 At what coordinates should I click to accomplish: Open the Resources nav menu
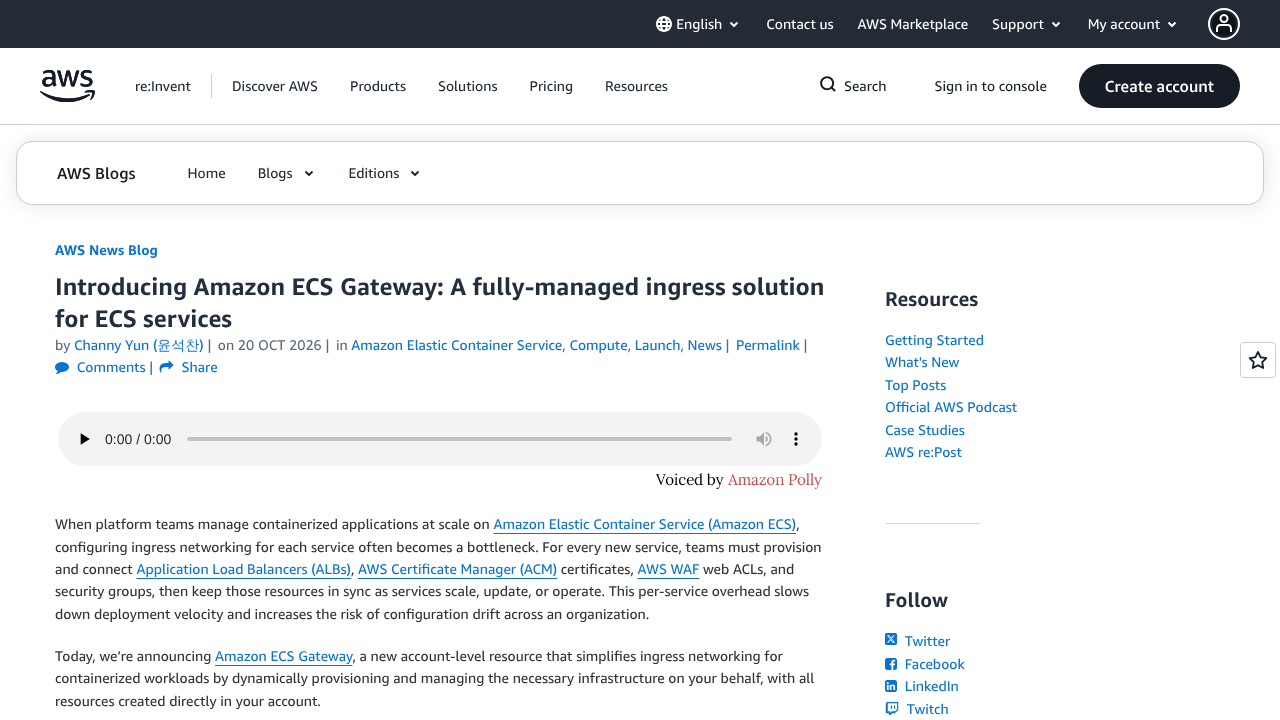point(636,86)
